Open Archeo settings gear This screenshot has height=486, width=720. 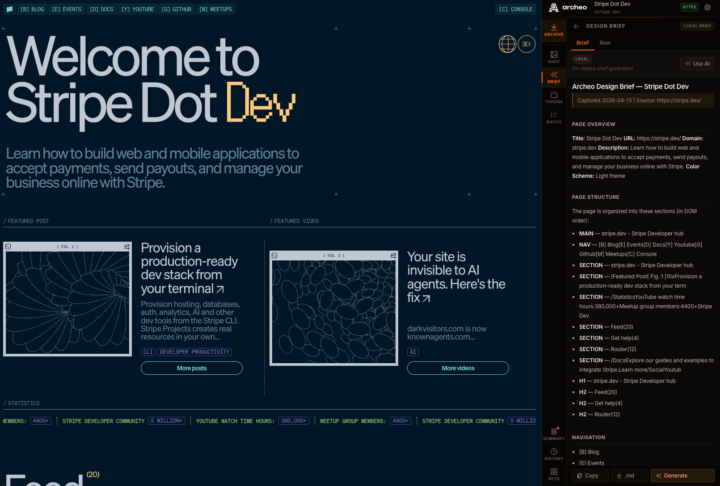(708, 7)
